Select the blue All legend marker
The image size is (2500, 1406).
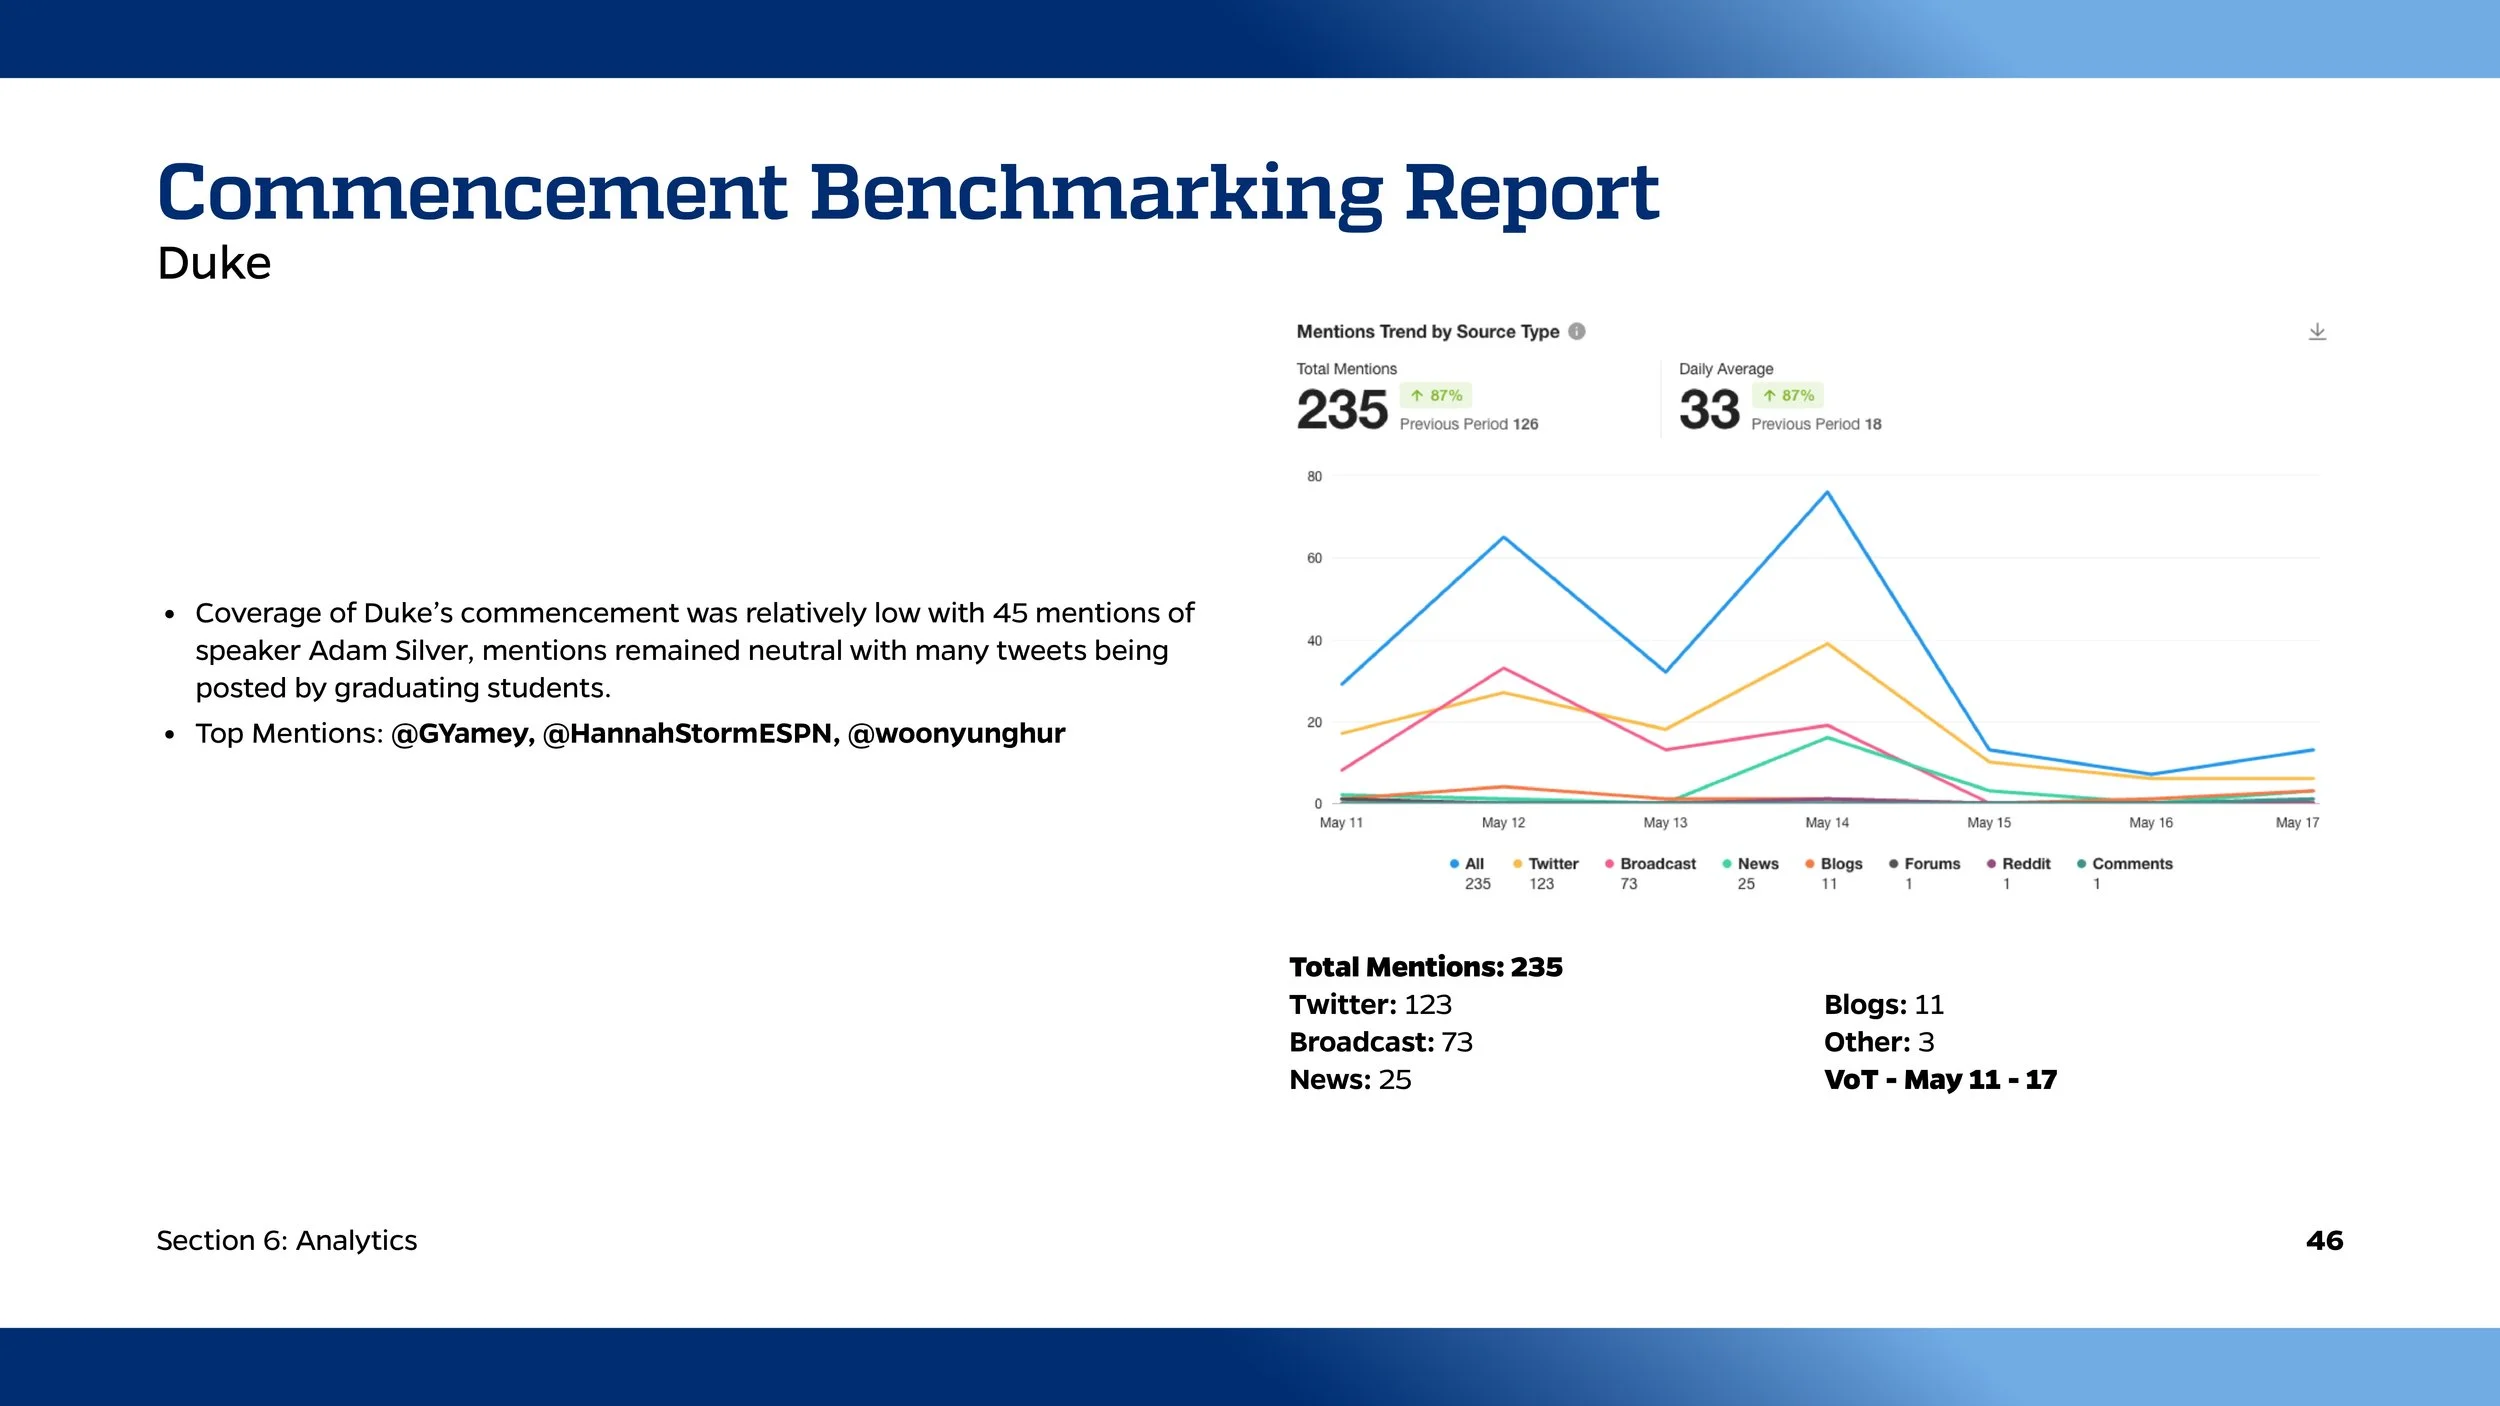point(1452,863)
